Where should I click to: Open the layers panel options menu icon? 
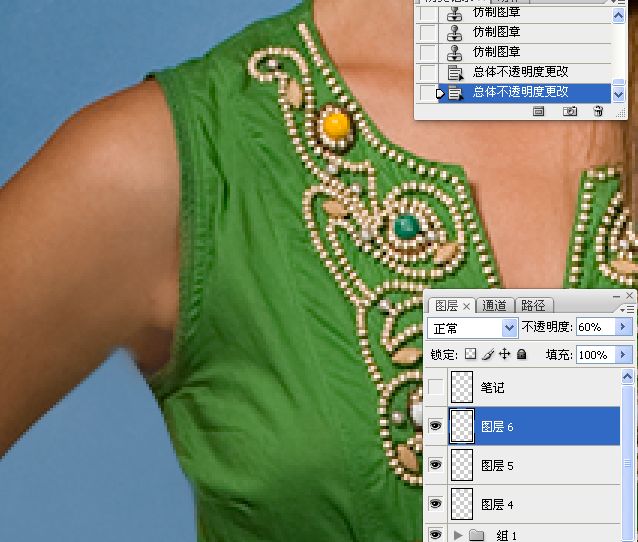coord(627,310)
